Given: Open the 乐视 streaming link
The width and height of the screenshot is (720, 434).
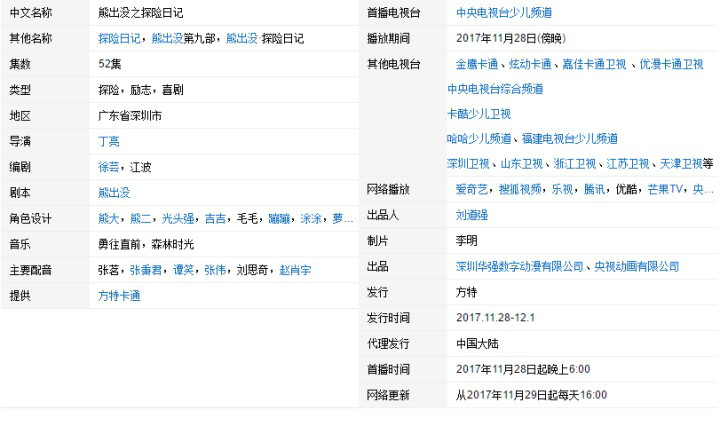Looking at the screenshot, I should [x=562, y=189].
